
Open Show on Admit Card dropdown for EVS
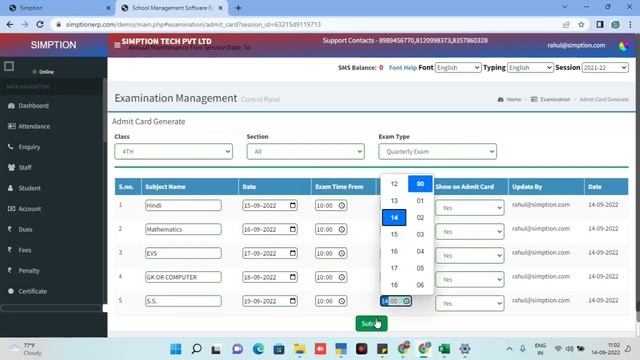pos(469,256)
